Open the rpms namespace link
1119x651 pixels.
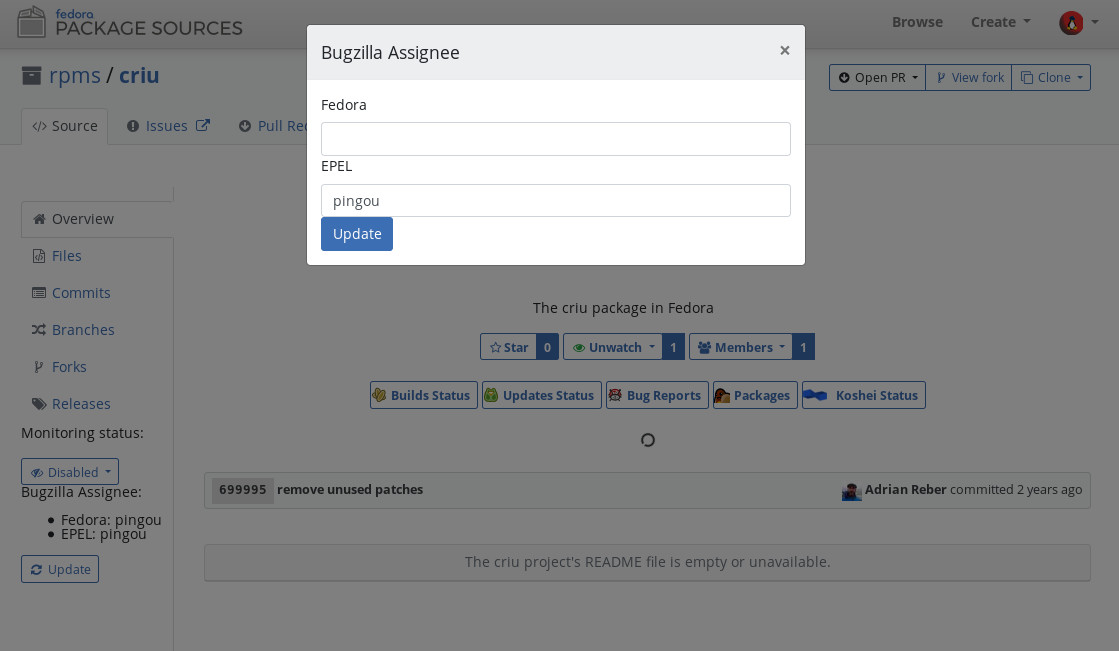[75, 75]
